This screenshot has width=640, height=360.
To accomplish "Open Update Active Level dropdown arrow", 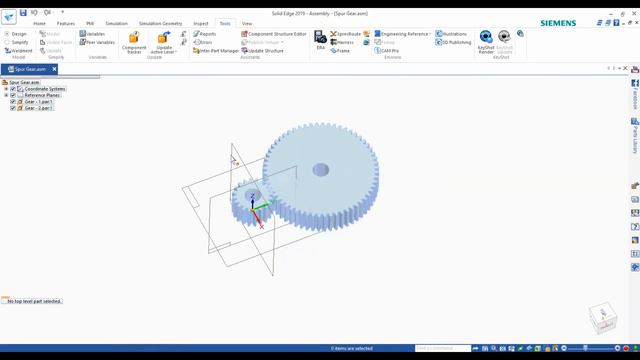I will click(x=176, y=52).
